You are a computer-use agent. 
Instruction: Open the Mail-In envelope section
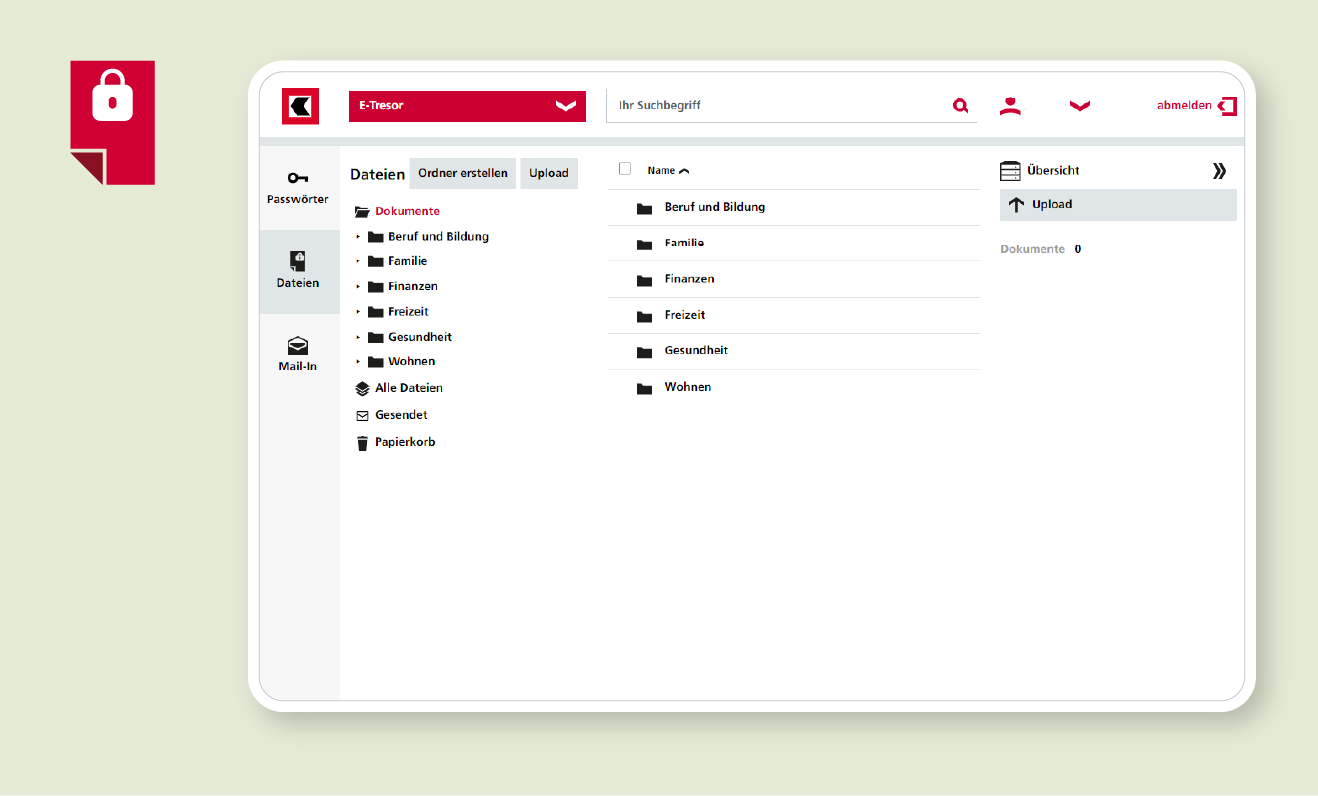click(x=298, y=354)
